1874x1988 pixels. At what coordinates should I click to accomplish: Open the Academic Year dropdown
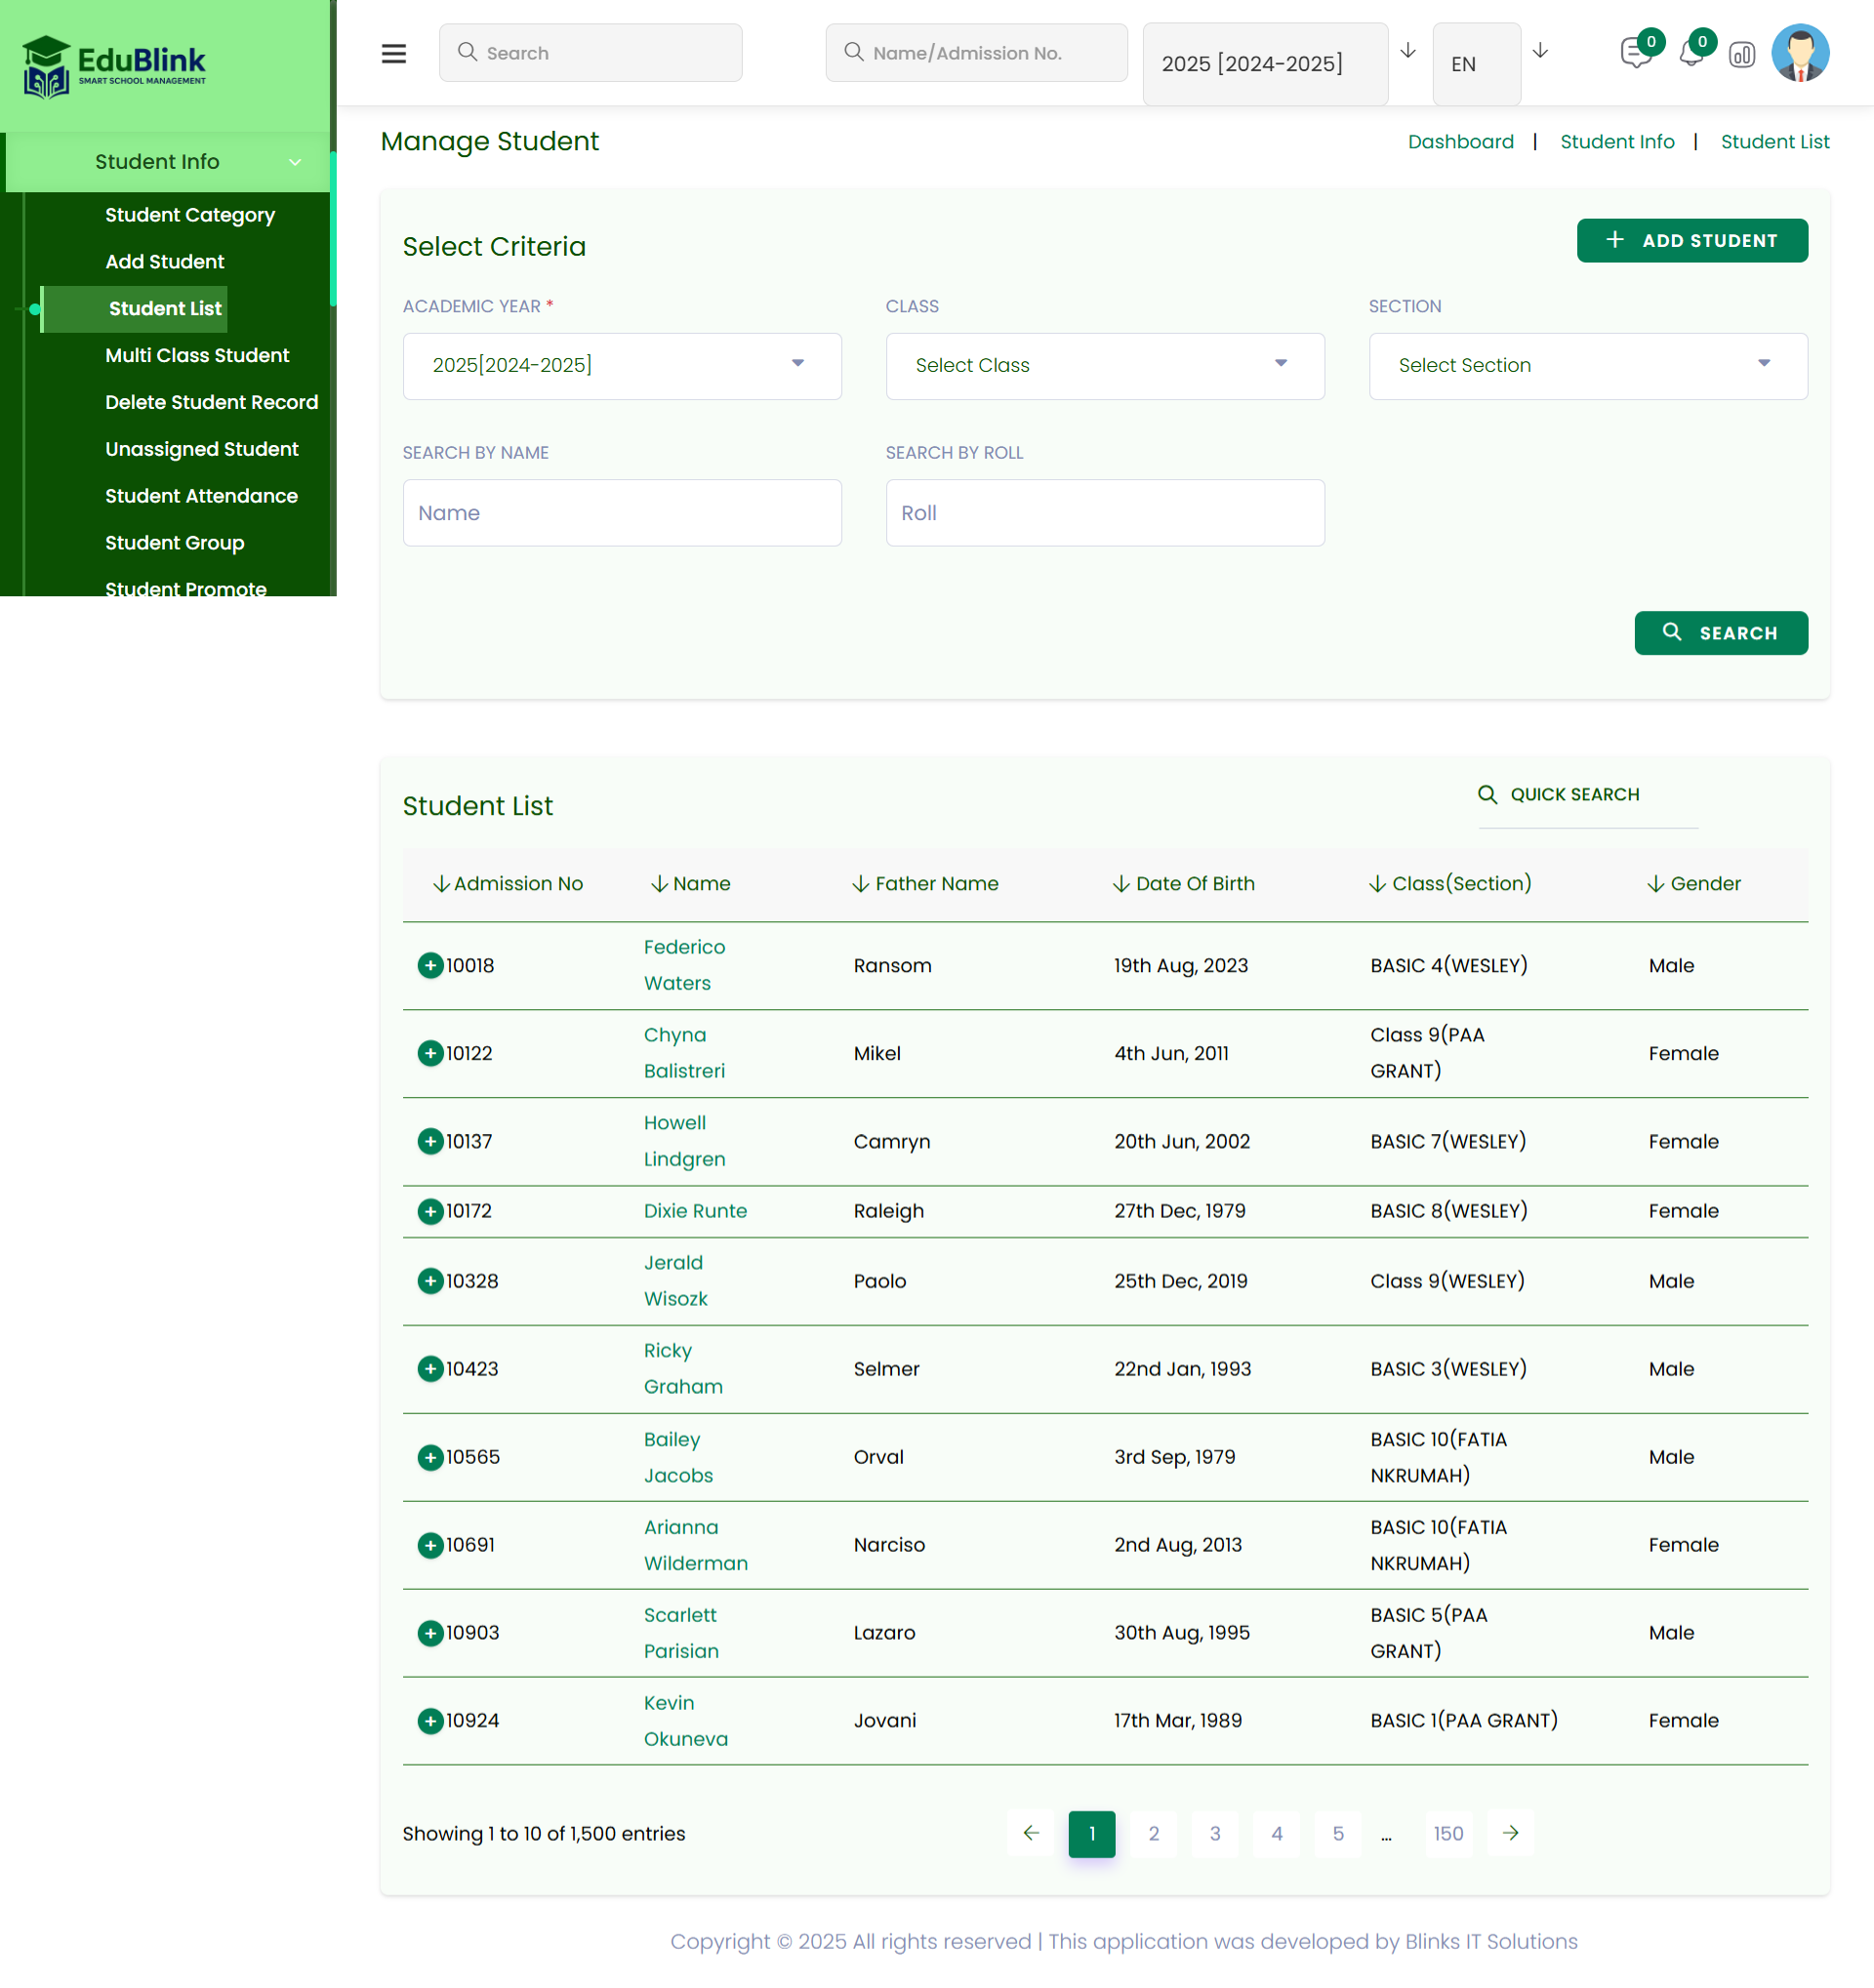[621, 365]
